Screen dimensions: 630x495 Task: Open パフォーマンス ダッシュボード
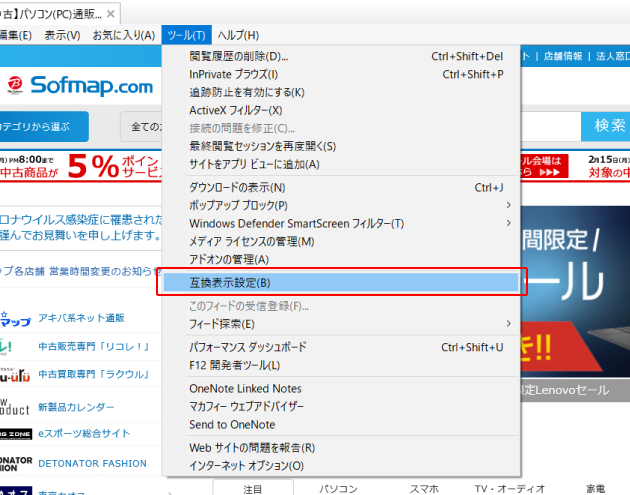point(341,347)
